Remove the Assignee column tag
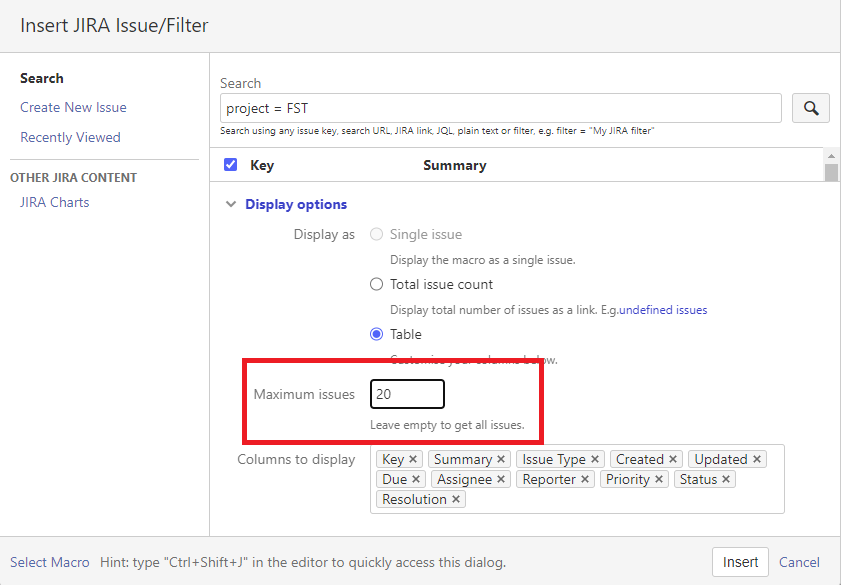841x585 pixels. point(500,479)
